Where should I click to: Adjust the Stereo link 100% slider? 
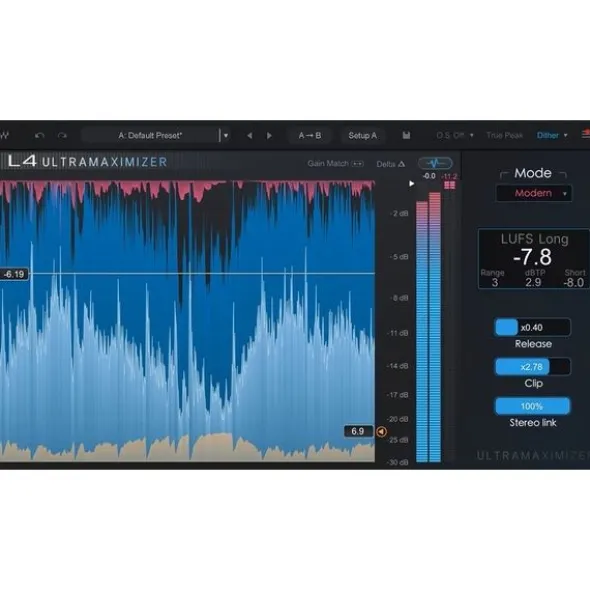(532, 406)
